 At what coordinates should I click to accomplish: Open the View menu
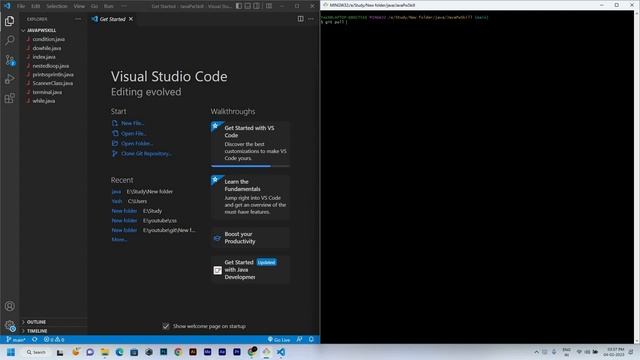pos(79,6)
